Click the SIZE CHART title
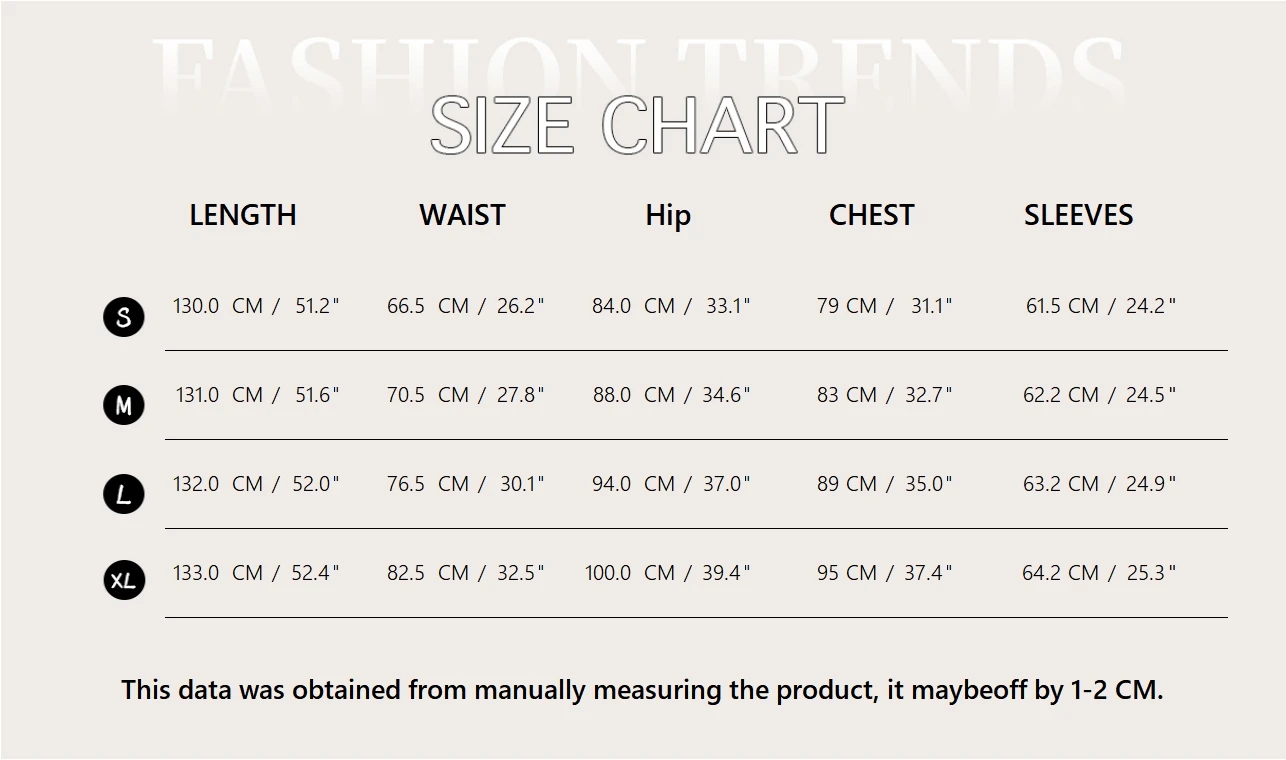Screen dimensions: 1286x760 [x=637, y=126]
